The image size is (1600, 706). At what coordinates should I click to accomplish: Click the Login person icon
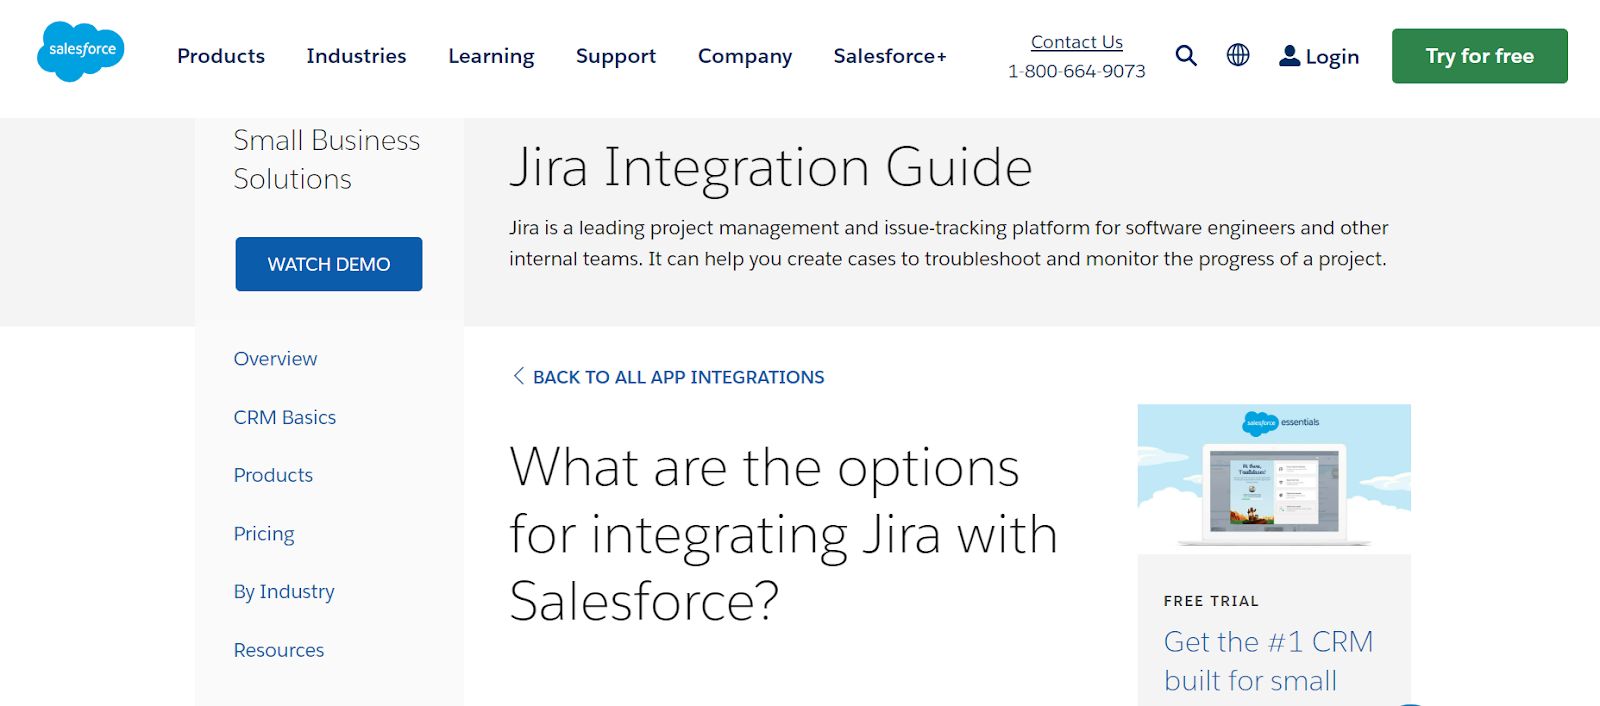coord(1290,56)
